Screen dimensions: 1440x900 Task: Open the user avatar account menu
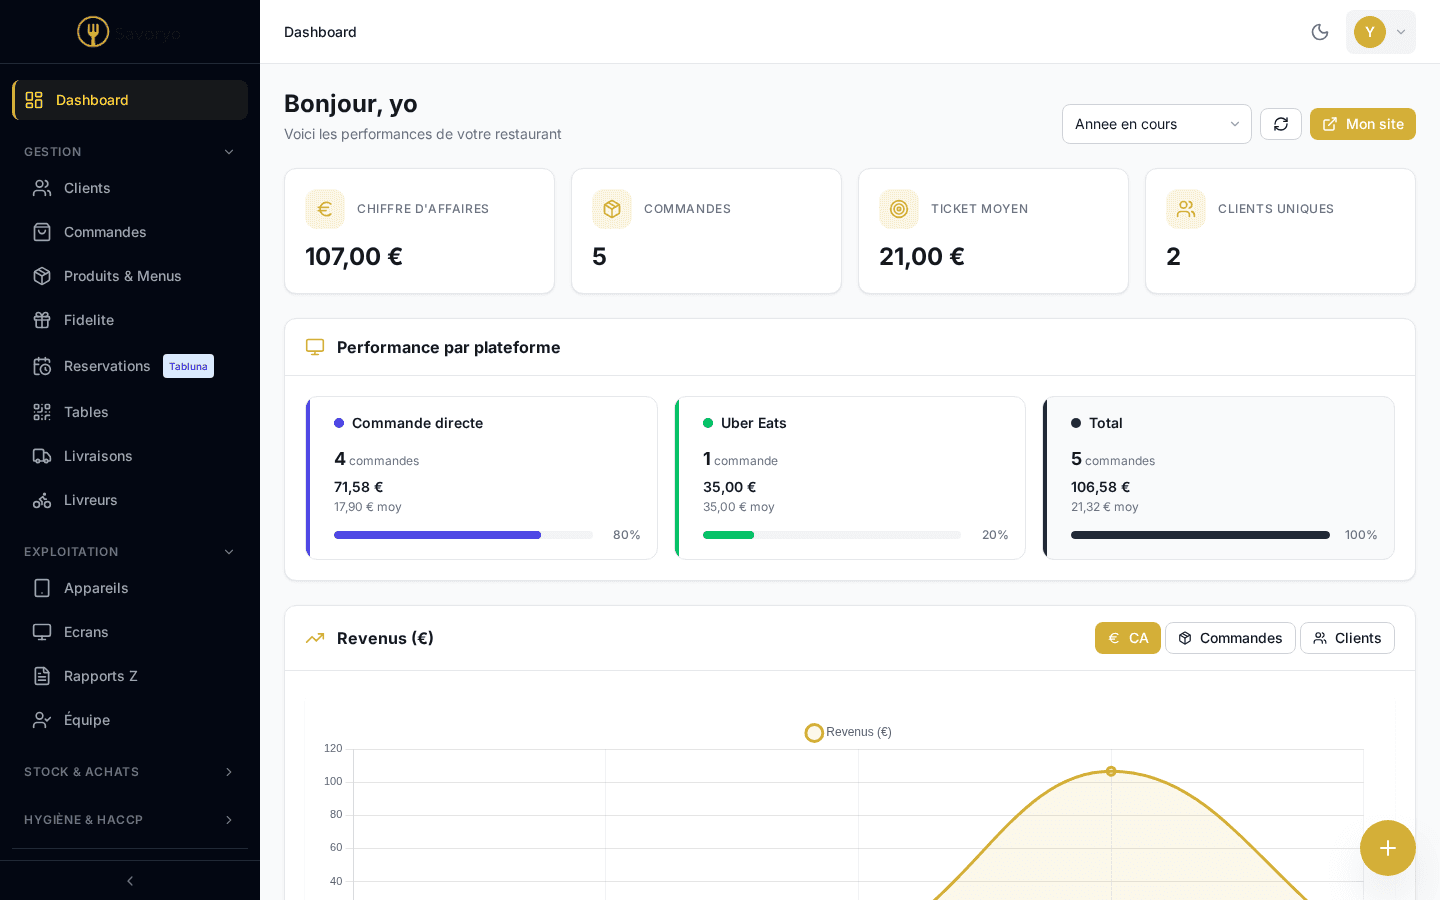[1381, 32]
